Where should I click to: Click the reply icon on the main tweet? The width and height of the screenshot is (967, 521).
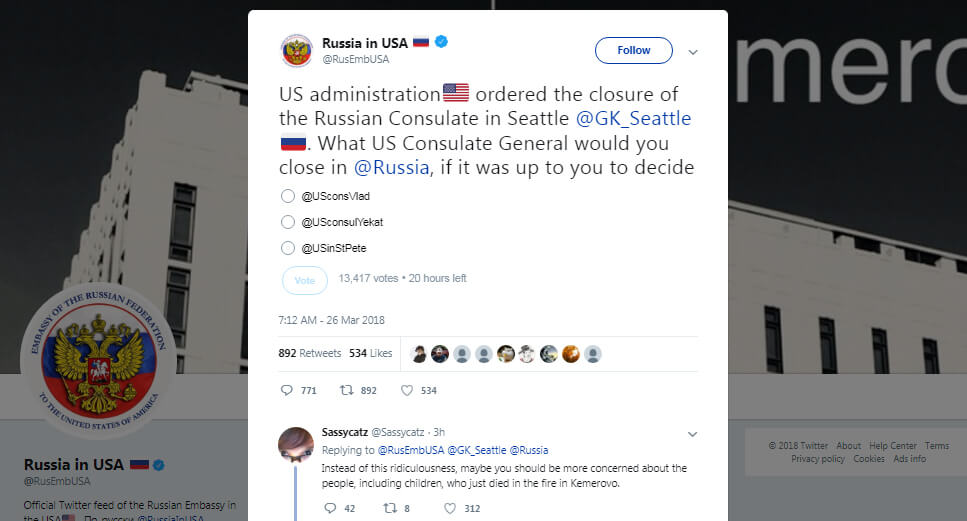pos(286,390)
